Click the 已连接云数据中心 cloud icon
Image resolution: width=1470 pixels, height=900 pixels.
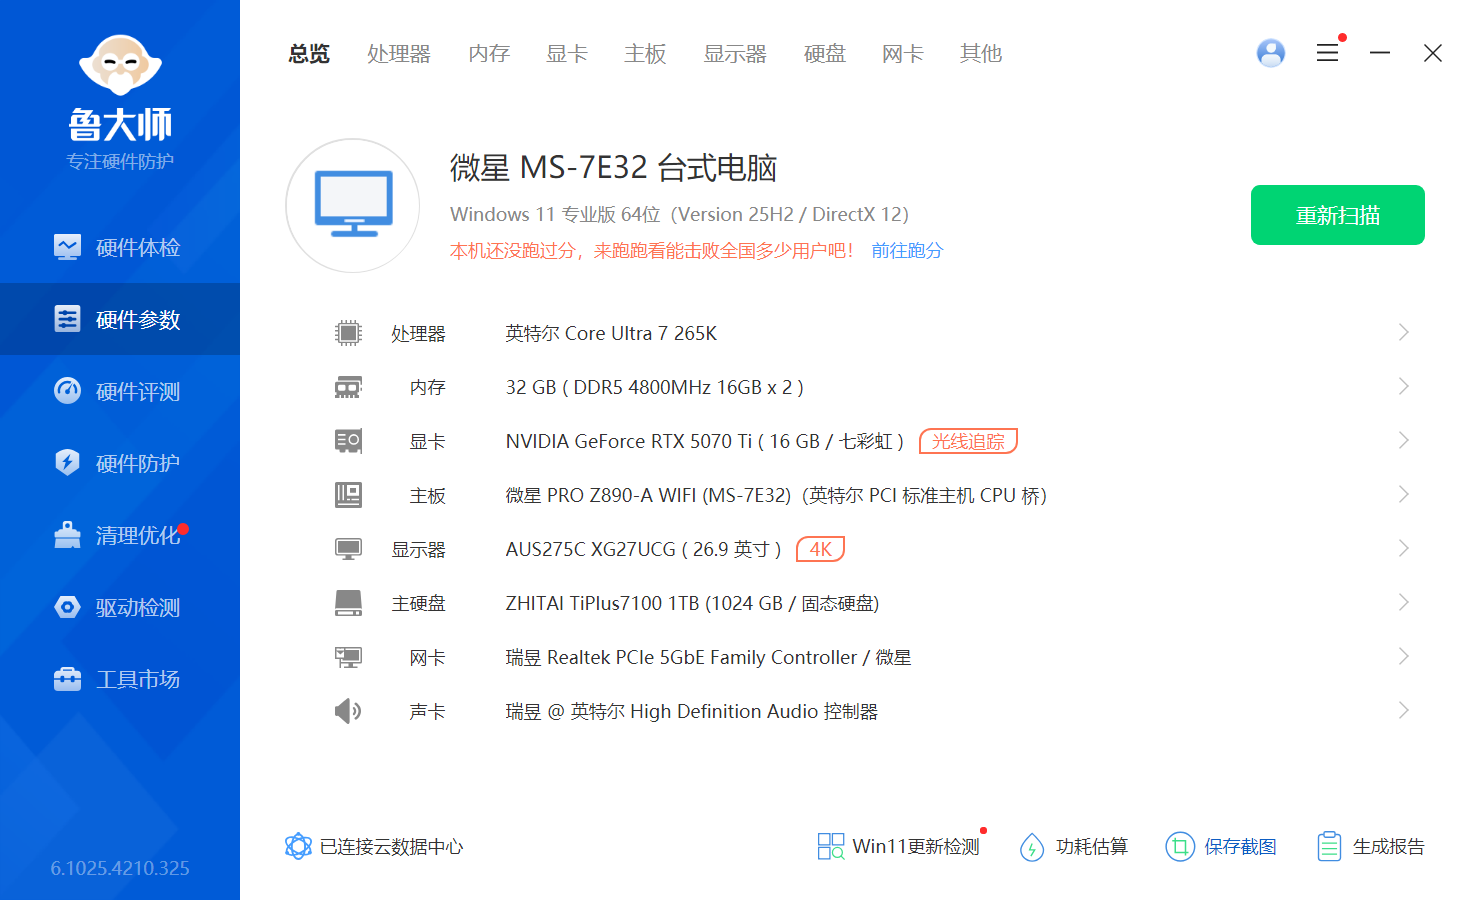pyautogui.click(x=297, y=846)
